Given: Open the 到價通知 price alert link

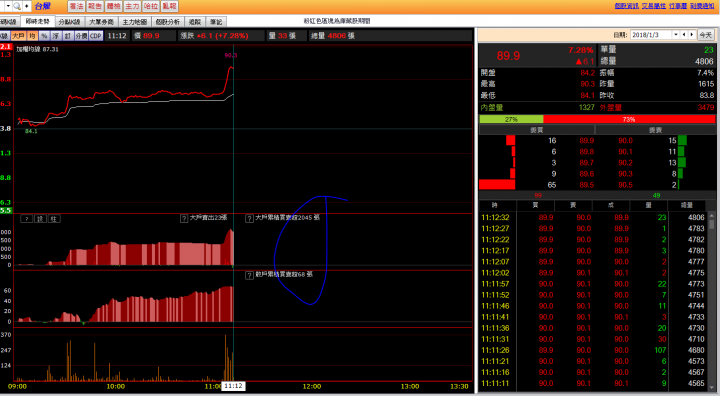Looking at the screenshot, I should [702, 6].
